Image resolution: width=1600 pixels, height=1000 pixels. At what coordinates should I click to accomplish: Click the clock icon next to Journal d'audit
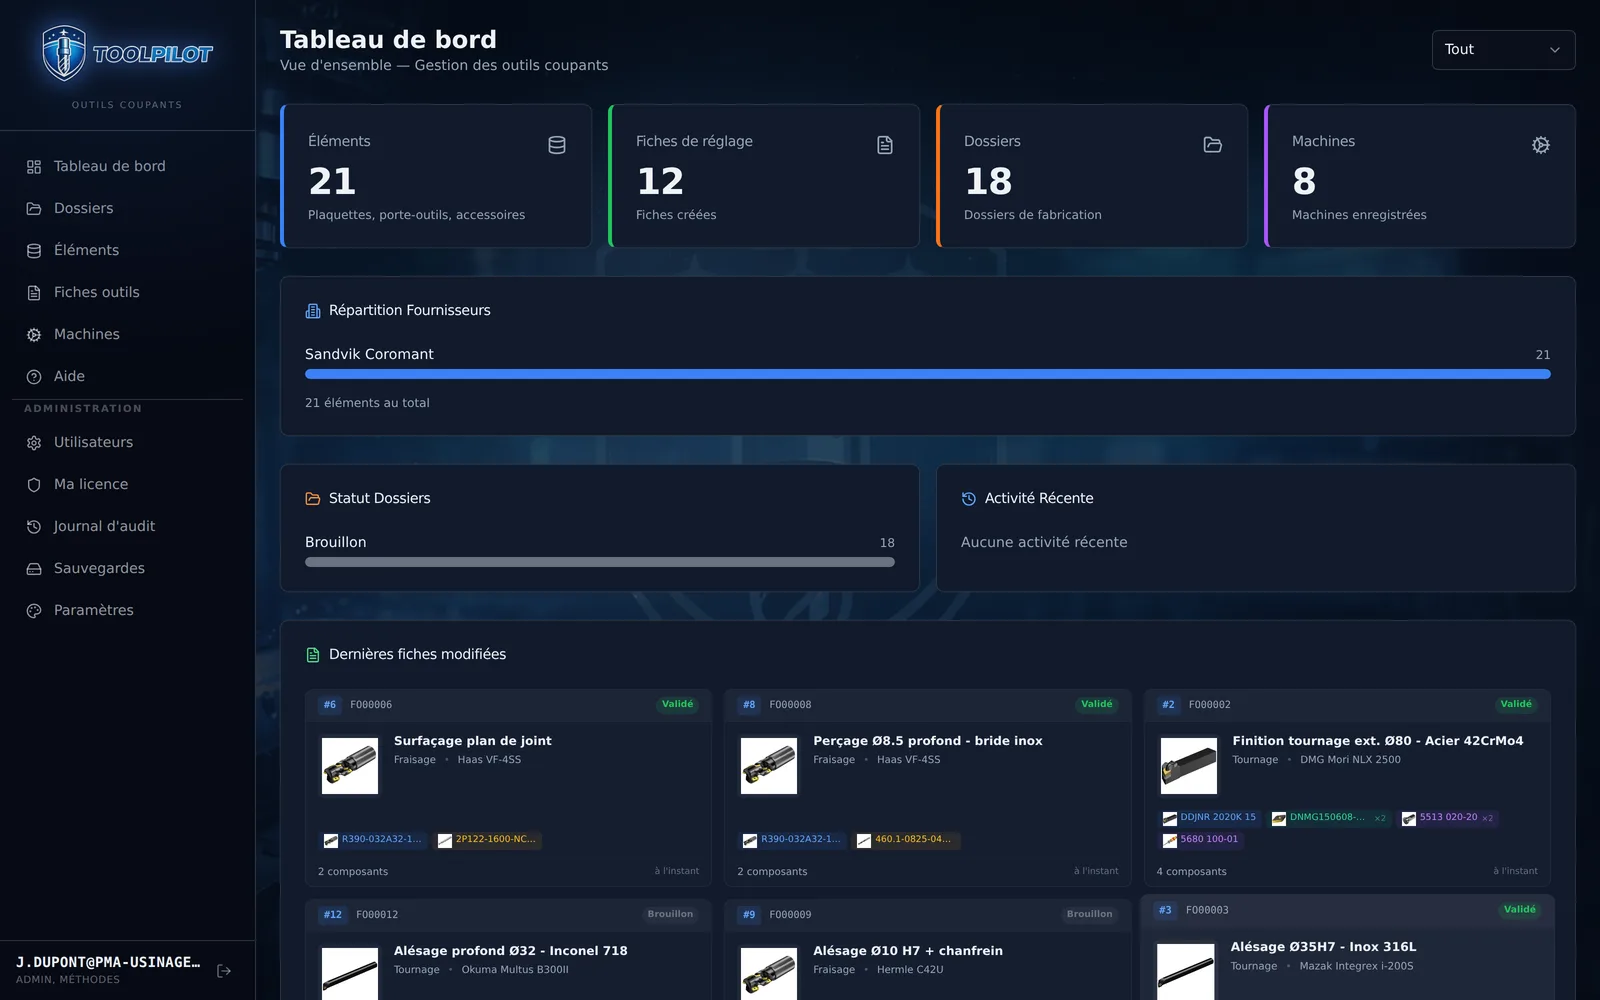pos(34,527)
